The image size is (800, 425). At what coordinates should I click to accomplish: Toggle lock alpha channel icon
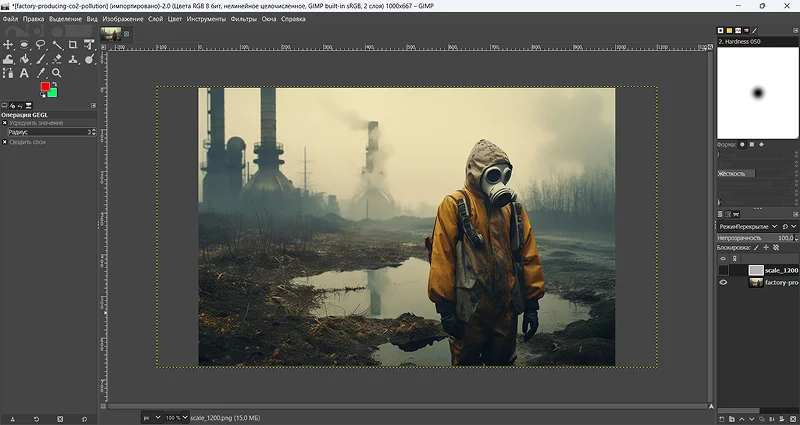[776, 247]
